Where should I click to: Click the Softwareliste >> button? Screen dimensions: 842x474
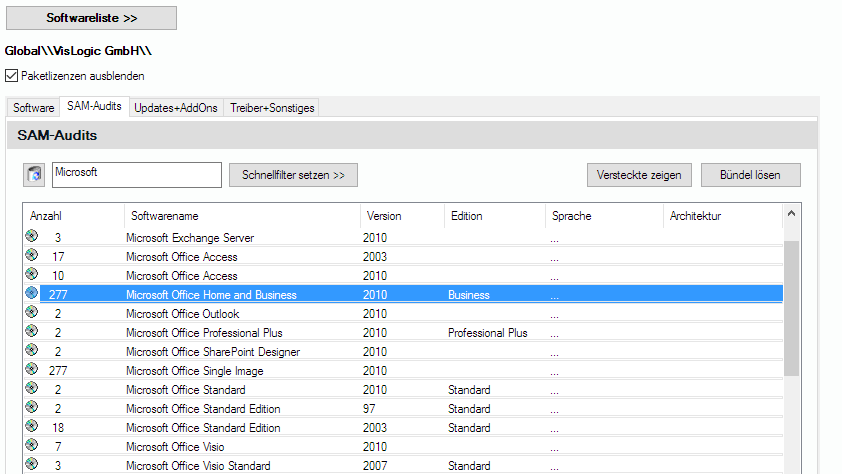(x=91, y=18)
